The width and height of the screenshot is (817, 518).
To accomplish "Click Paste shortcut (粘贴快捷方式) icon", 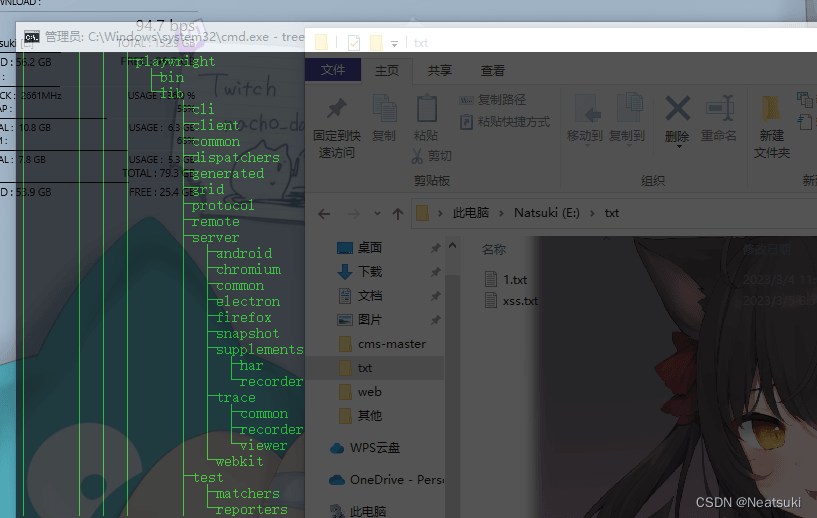I will click(x=466, y=122).
